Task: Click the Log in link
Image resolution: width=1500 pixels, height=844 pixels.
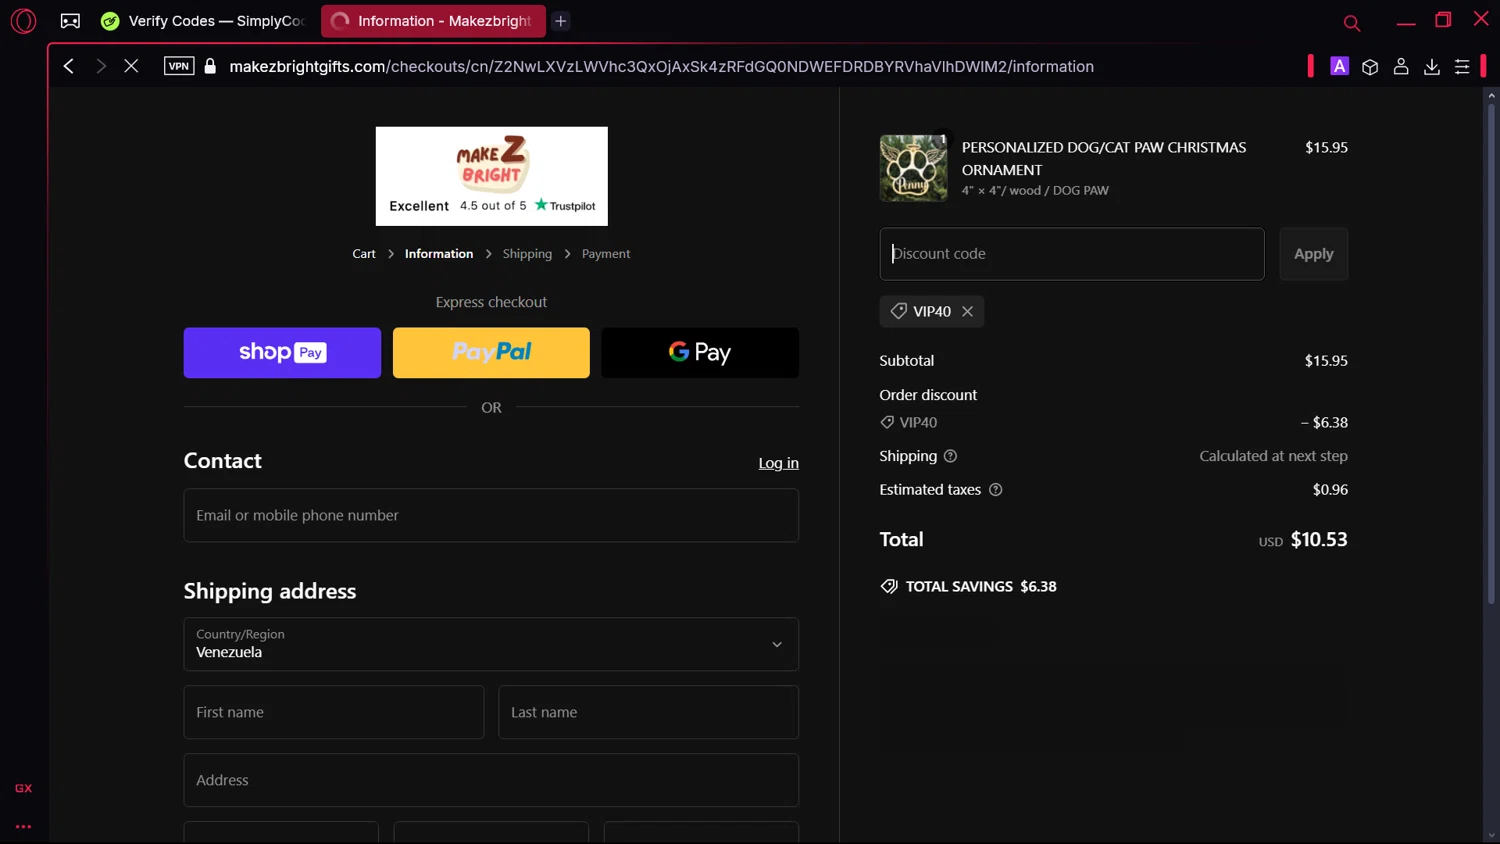Action: (x=778, y=463)
